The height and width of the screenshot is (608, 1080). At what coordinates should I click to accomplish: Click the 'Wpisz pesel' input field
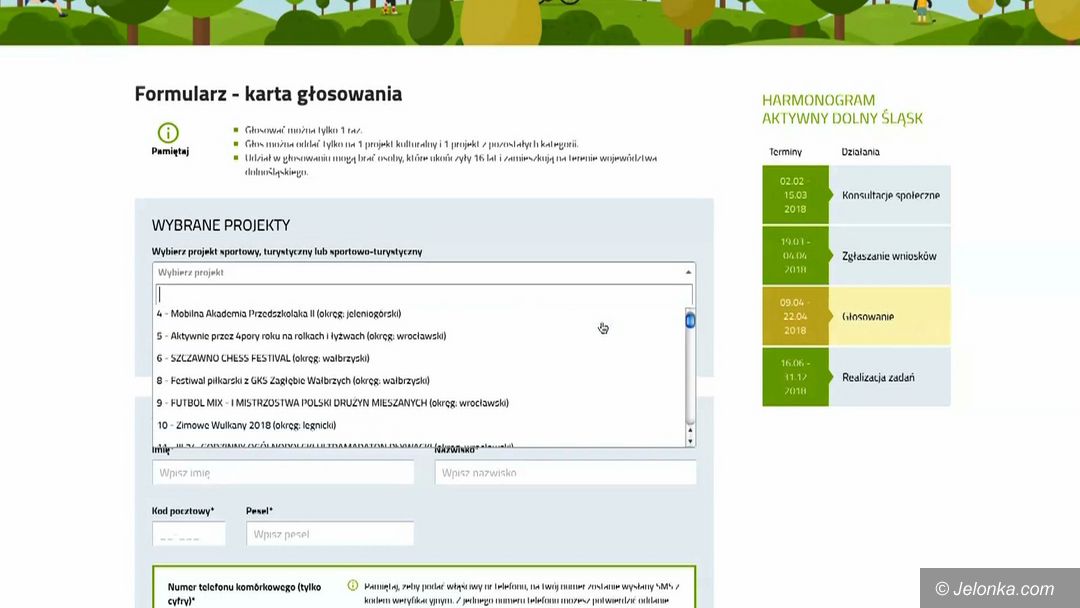(x=330, y=534)
